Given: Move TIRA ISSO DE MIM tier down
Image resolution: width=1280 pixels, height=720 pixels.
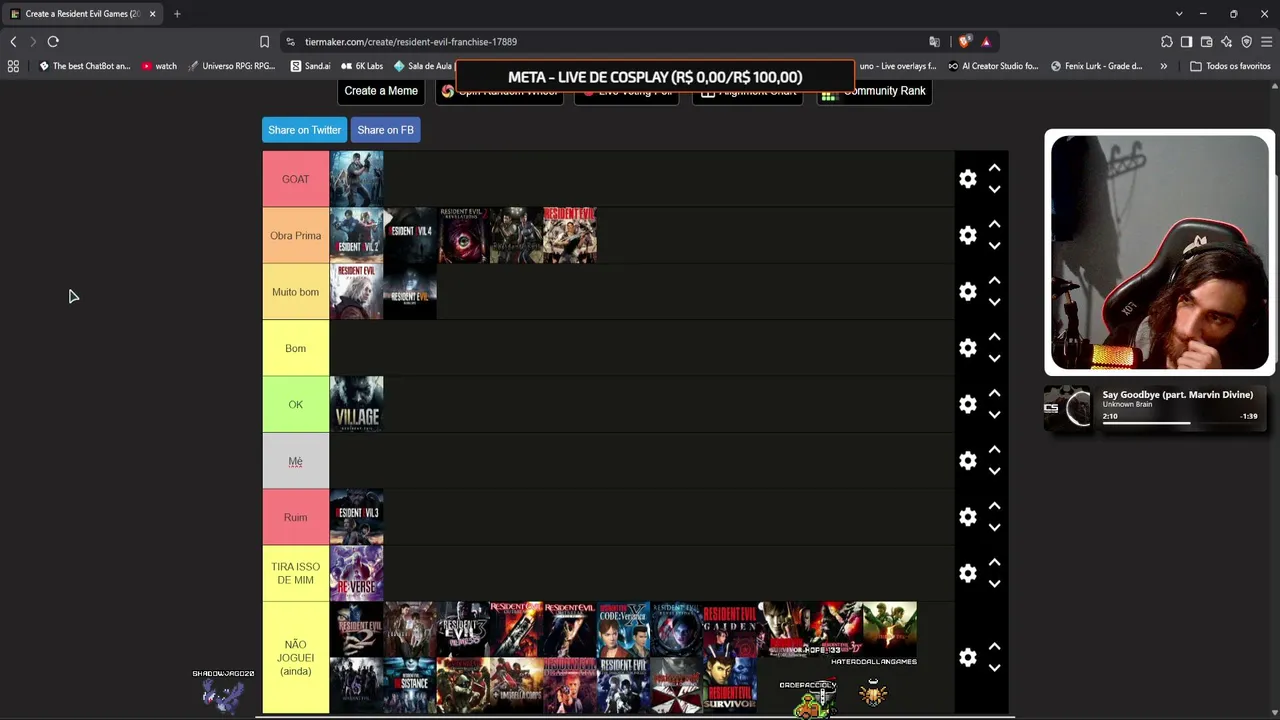Looking at the screenshot, I should point(994,584).
